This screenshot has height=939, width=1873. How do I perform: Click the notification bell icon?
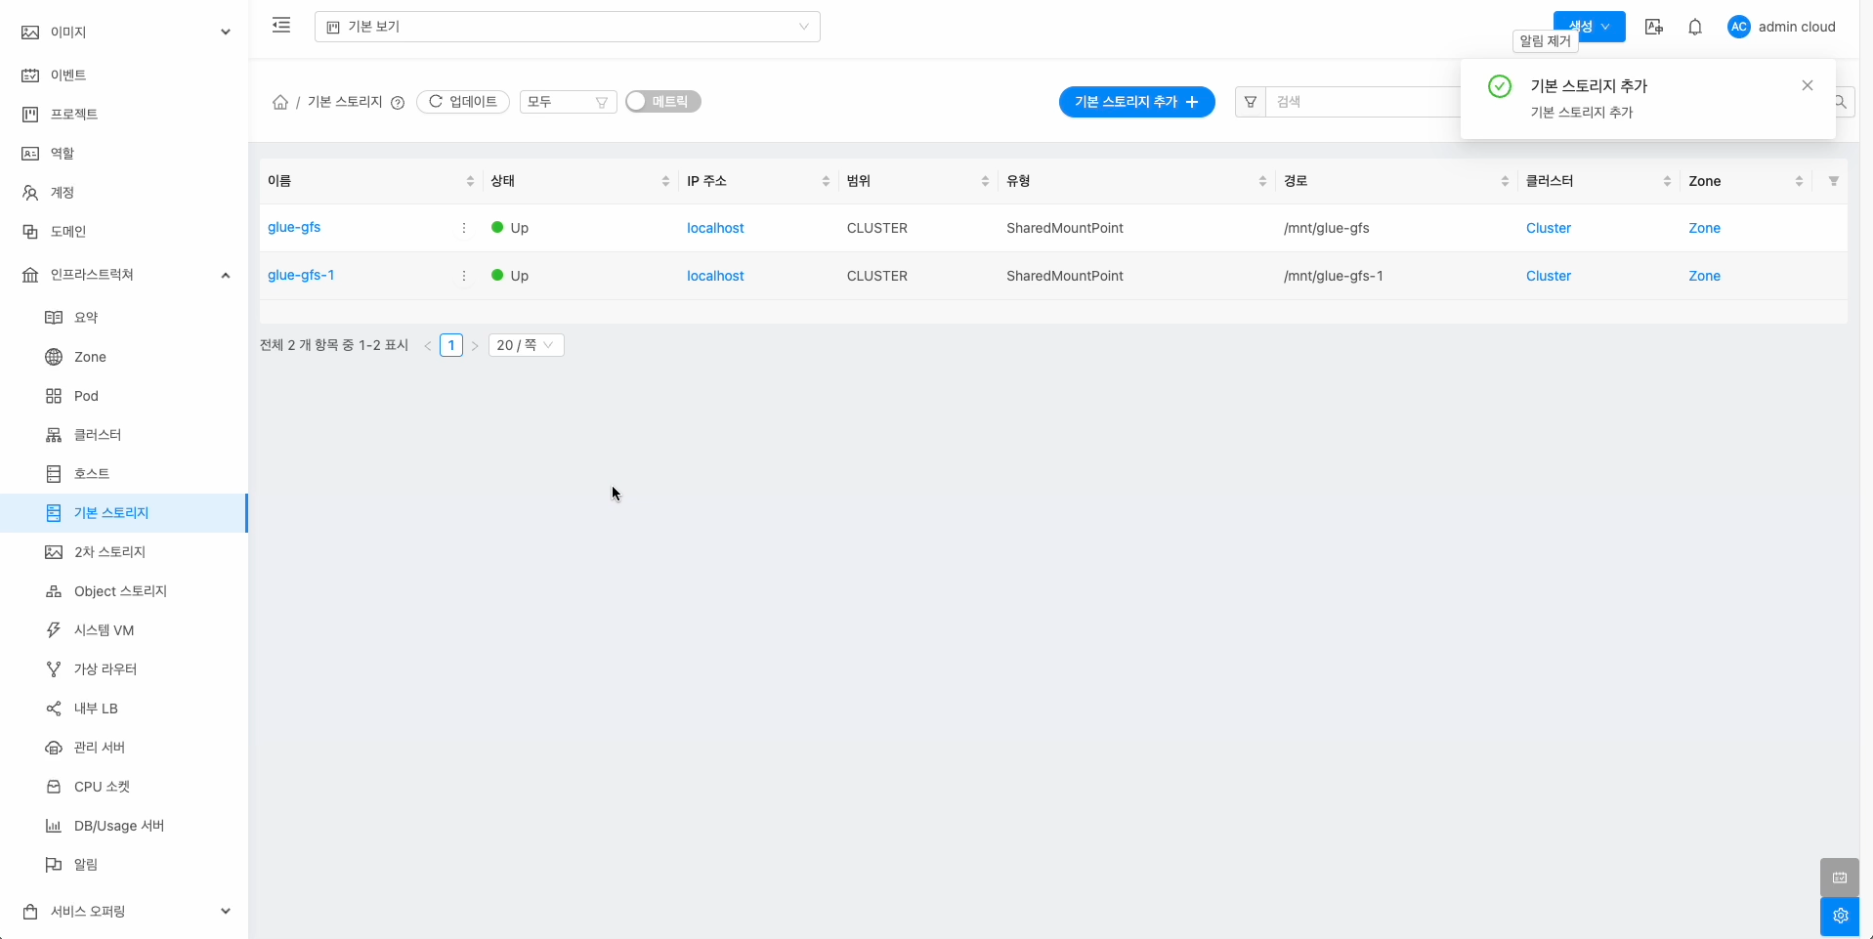click(x=1694, y=27)
